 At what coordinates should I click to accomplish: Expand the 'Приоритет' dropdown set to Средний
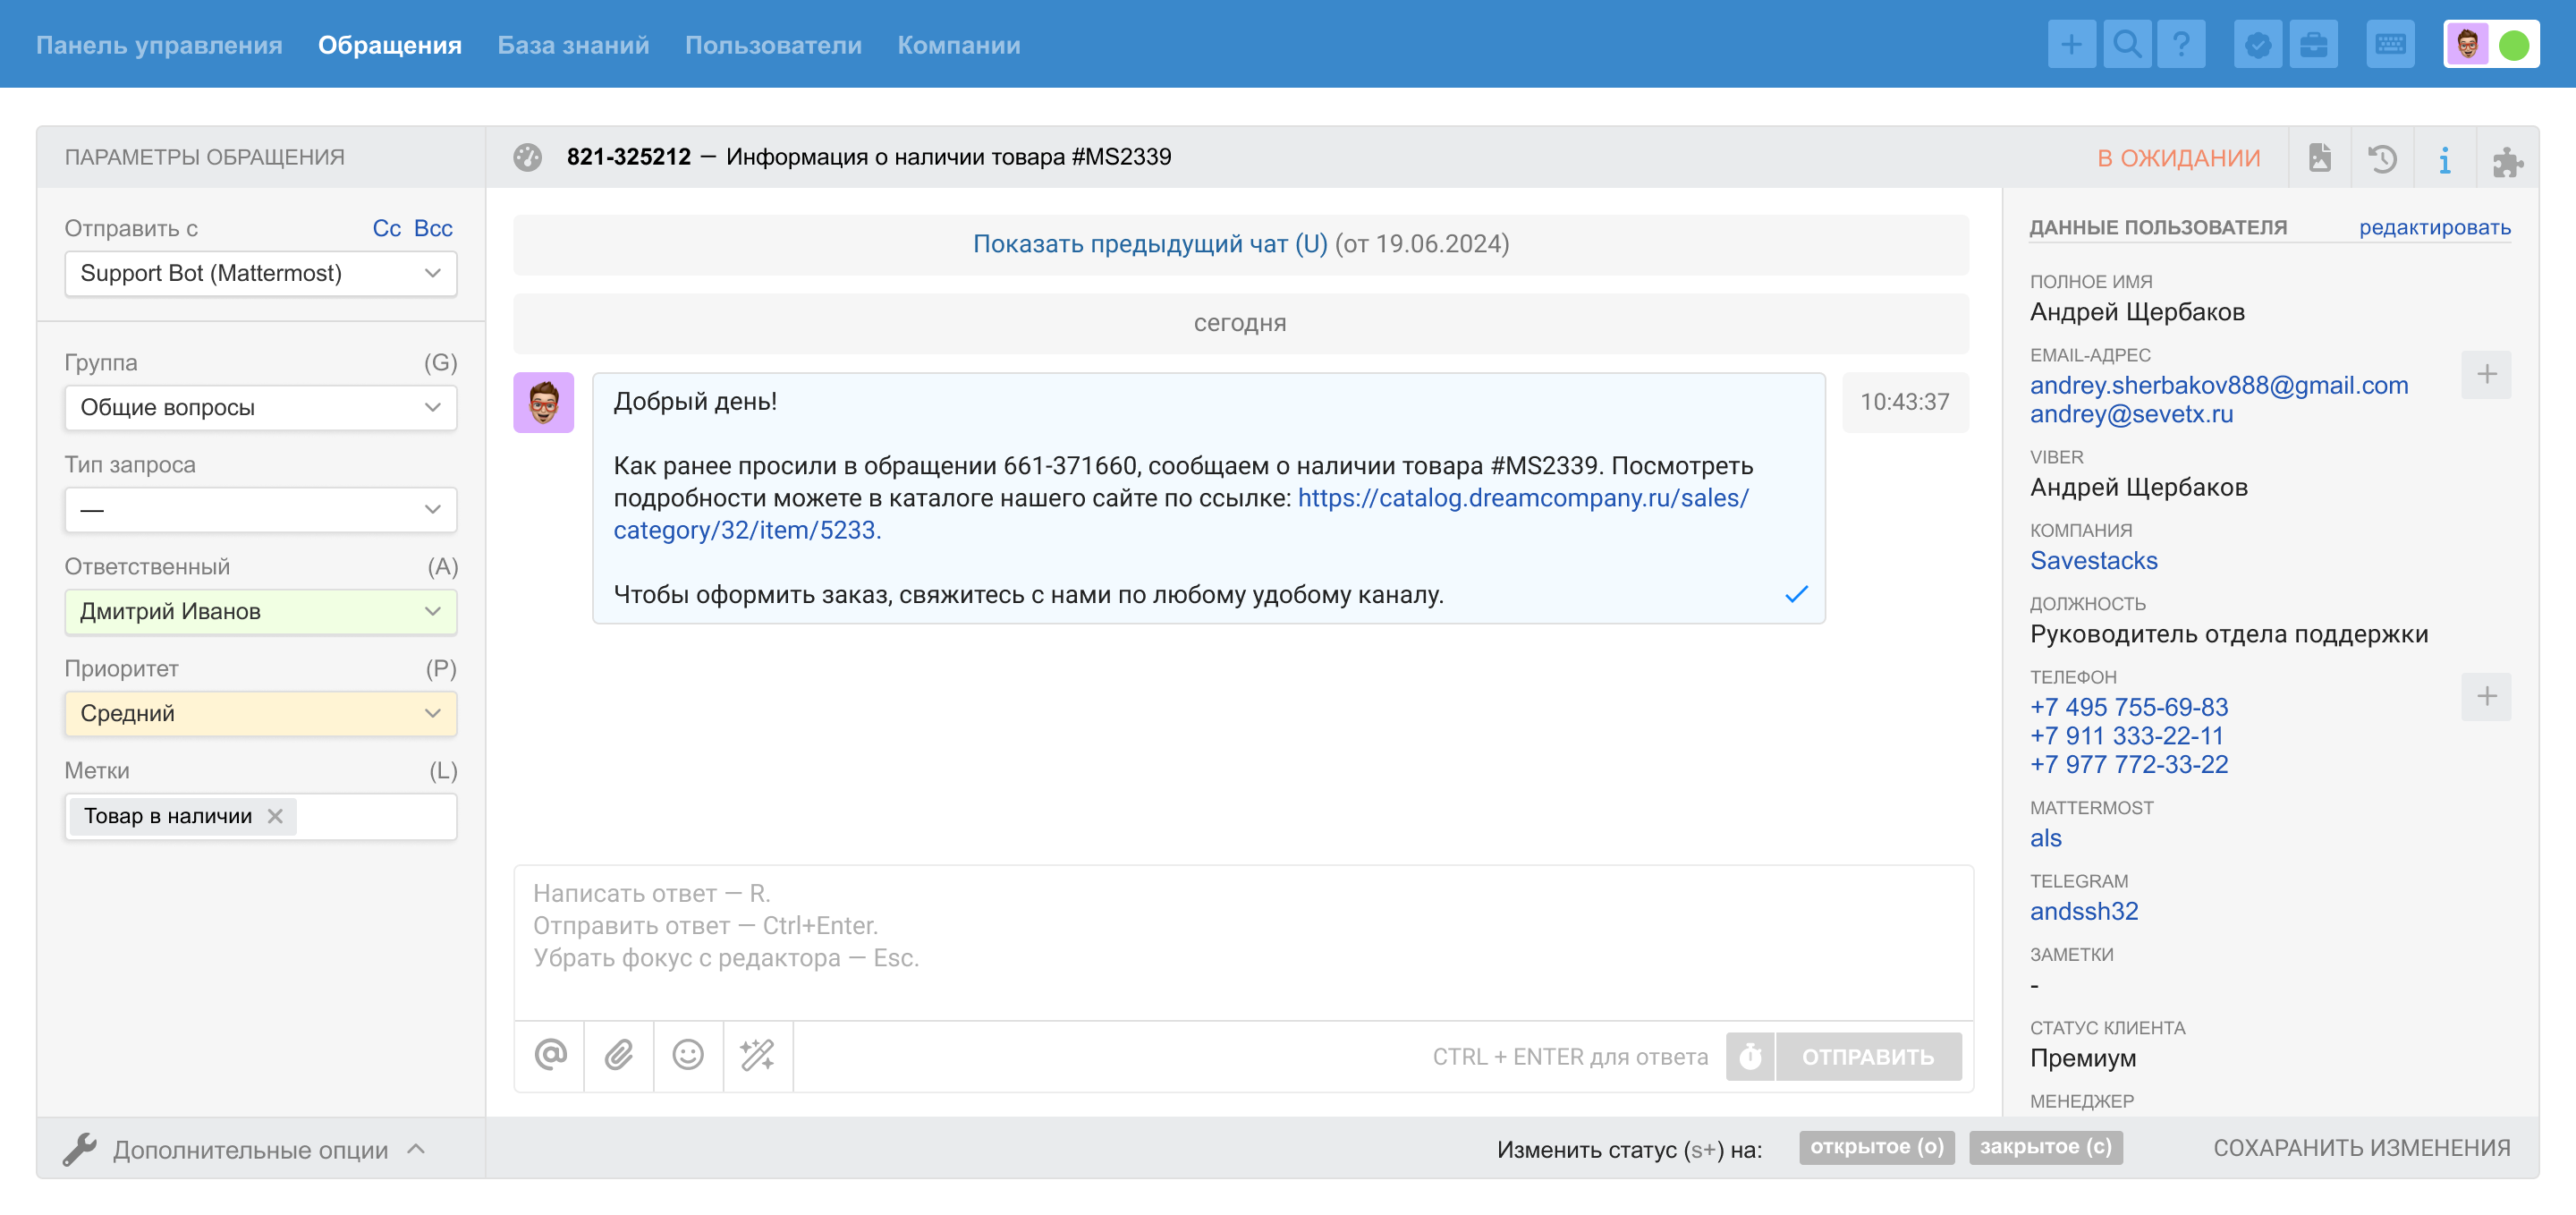tap(260, 713)
